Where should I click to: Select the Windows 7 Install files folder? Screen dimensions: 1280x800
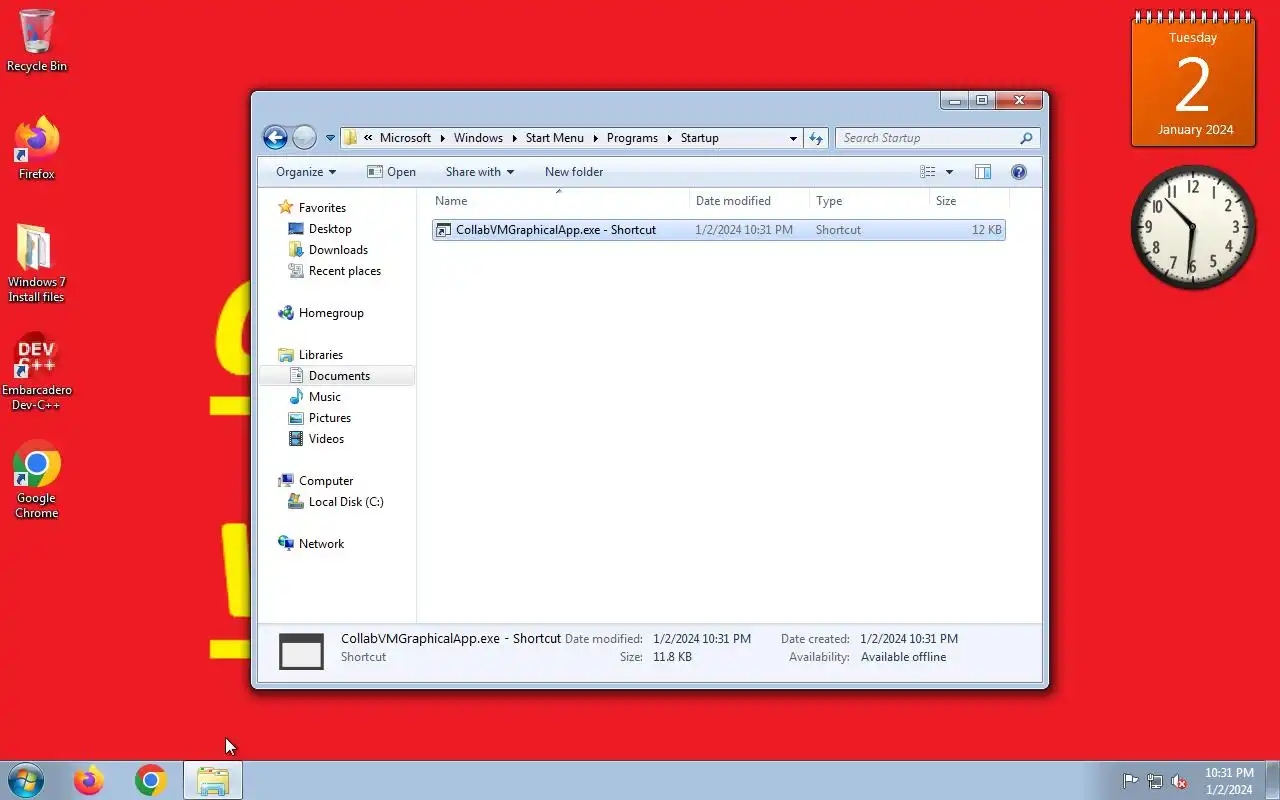[x=36, y=263]
